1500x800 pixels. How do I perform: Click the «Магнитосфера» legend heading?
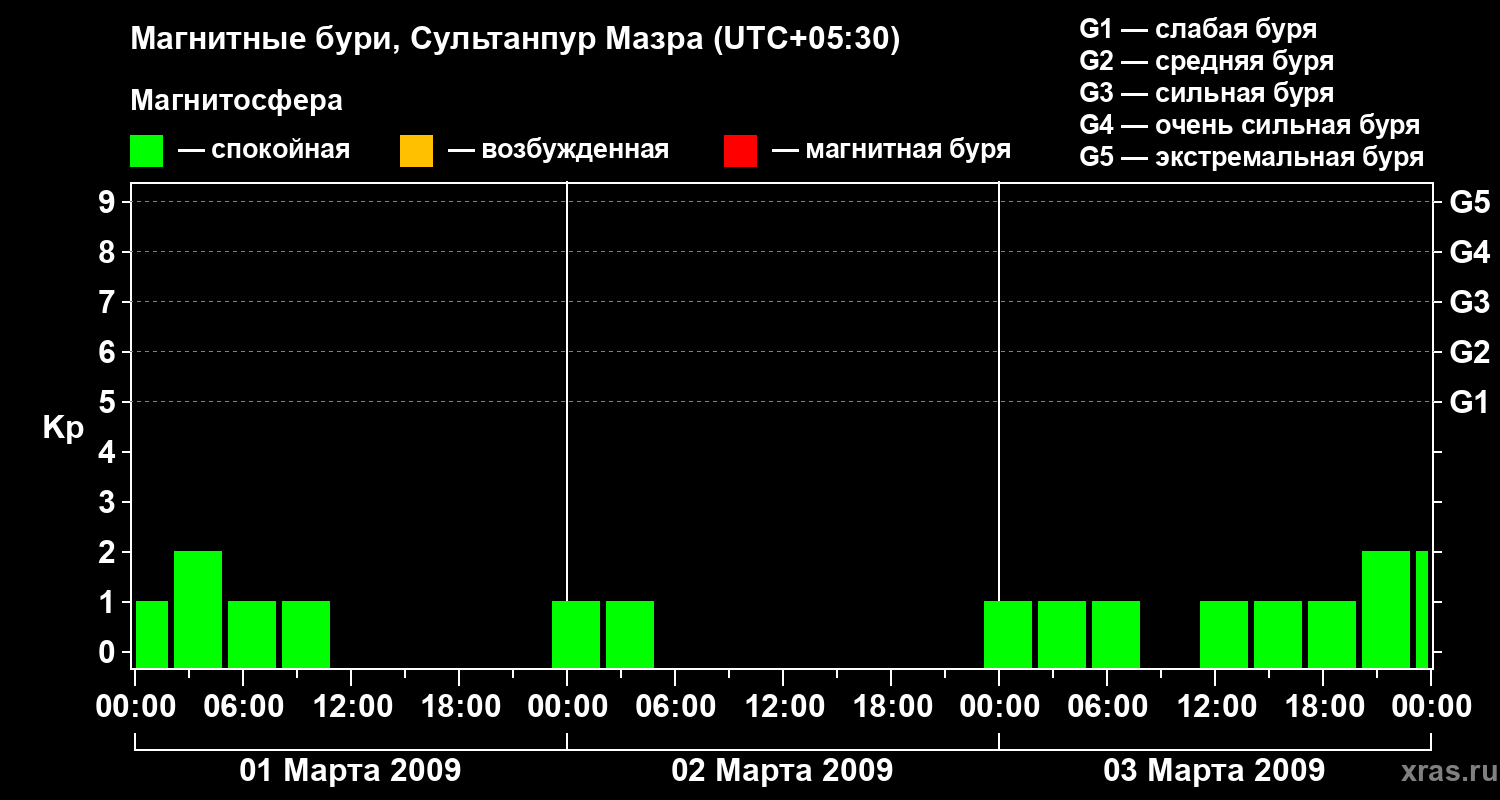[x=236, y=101]
